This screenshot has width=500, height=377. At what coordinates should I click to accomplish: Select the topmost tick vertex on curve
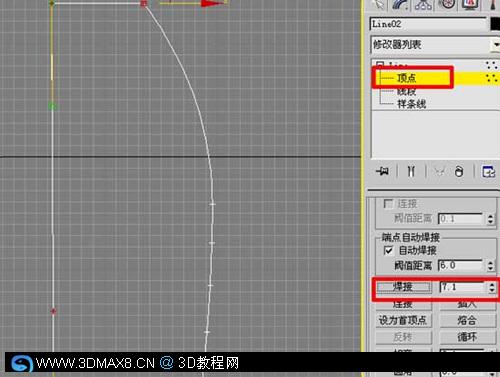(x=212, y=204)
